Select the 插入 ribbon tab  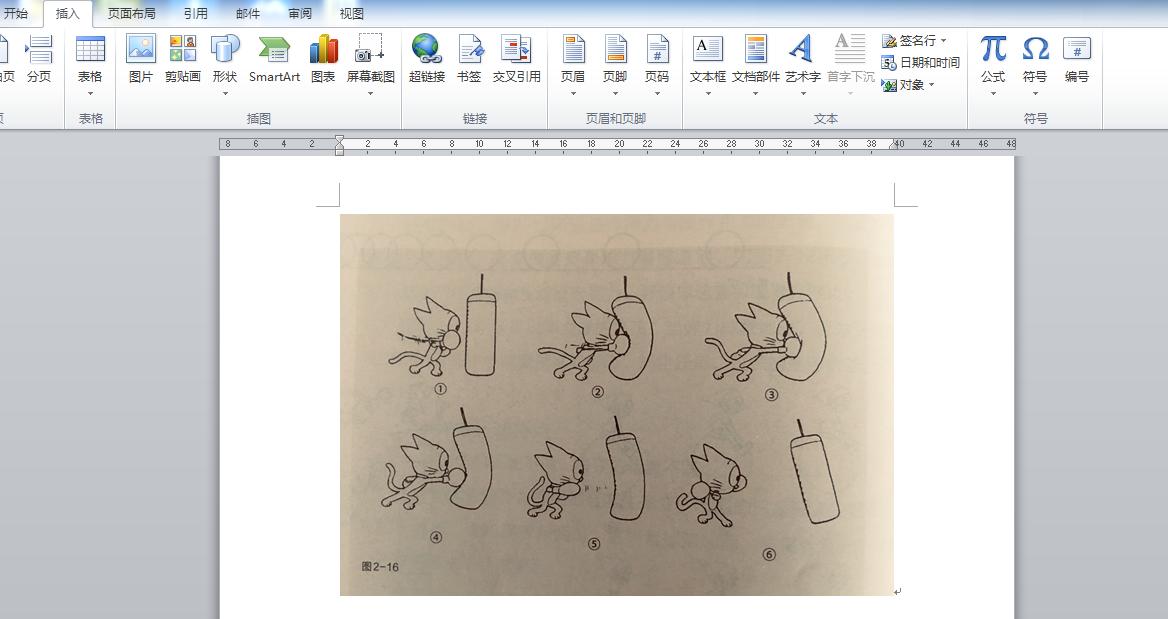coord(68,13)
